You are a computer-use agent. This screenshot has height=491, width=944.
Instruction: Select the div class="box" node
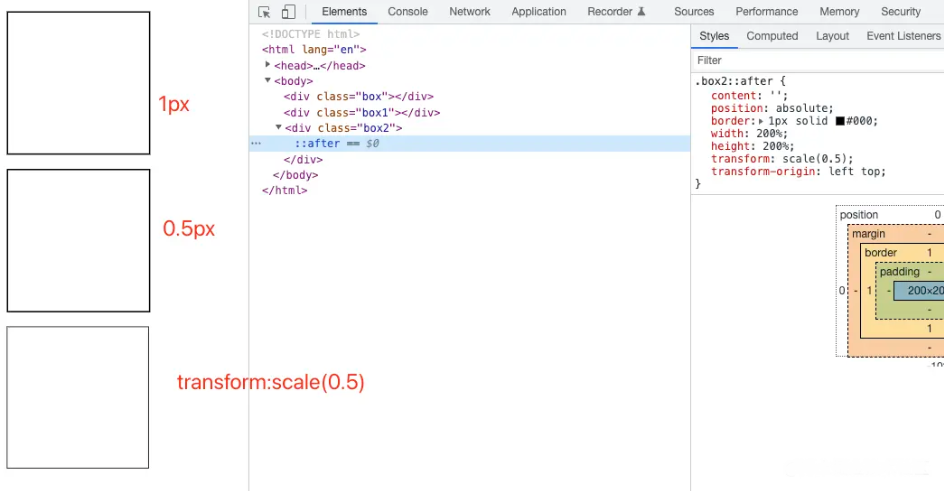[358, 96]
